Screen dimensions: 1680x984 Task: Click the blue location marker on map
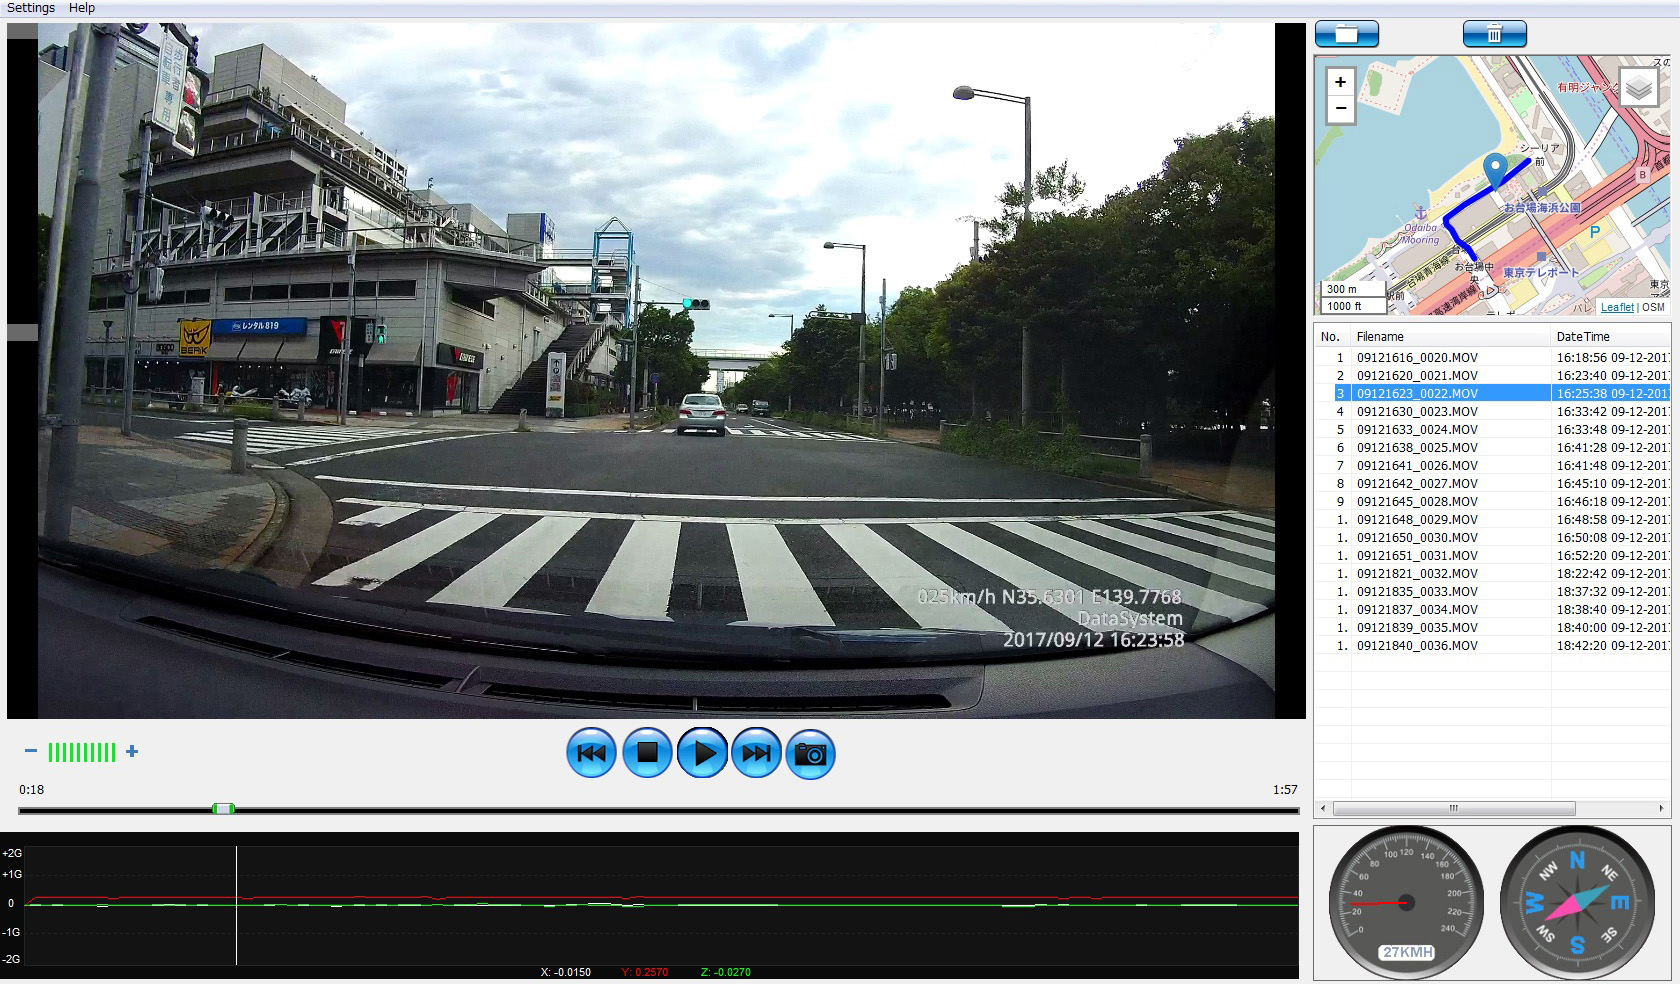click(x=1495, y=171)
